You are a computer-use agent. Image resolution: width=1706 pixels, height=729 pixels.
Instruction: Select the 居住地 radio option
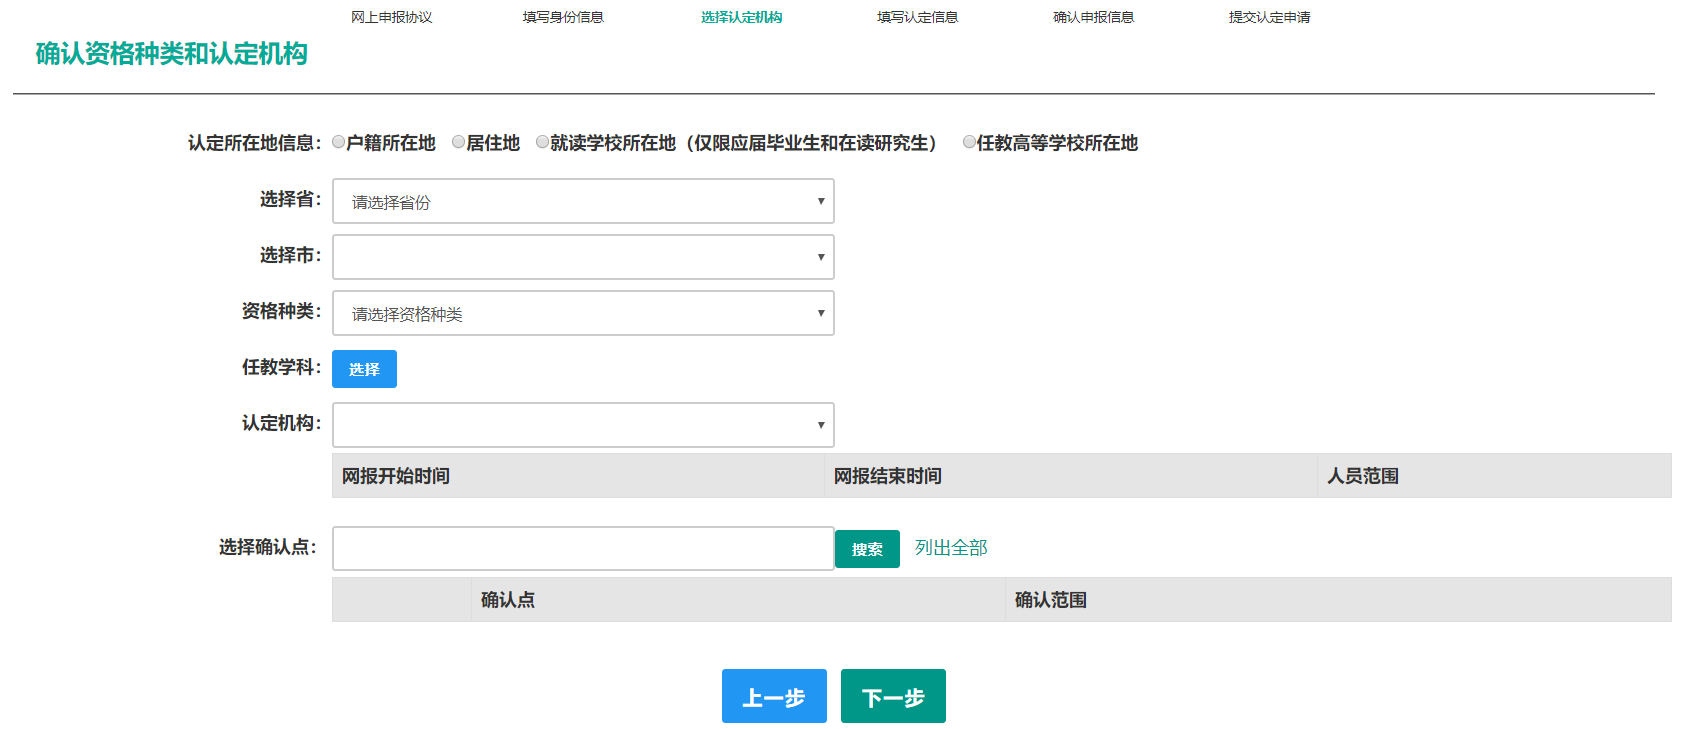459,142
